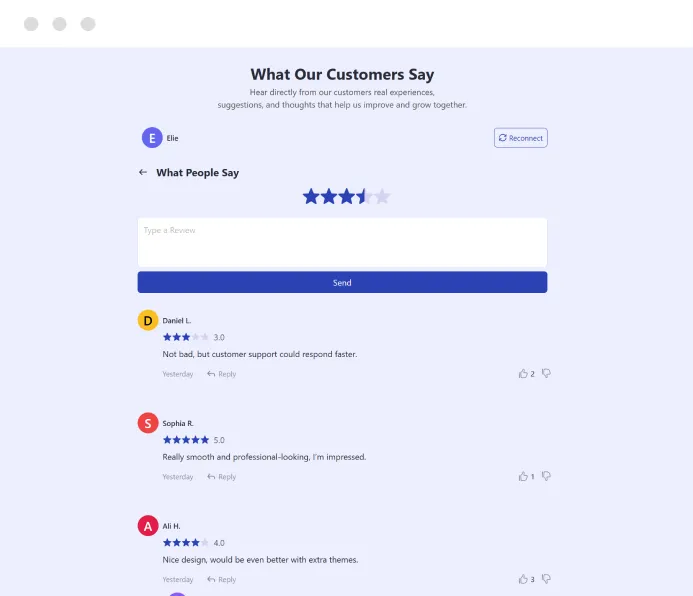Click the back arrow beside What People Say
The image size is (693, 596).
[143, 173]
